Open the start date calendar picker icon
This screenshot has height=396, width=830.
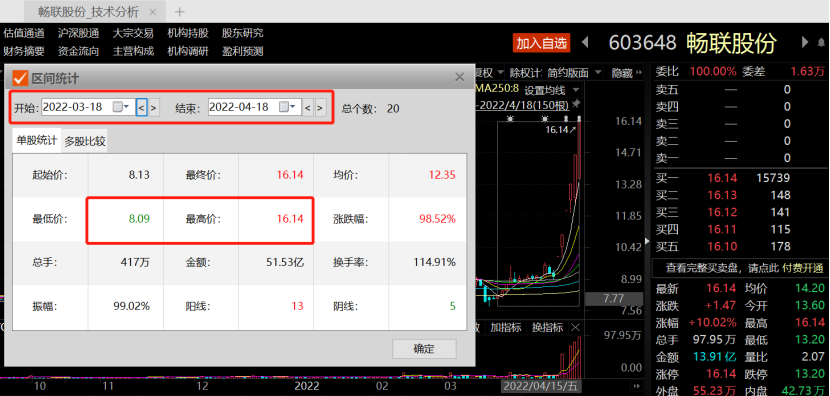click(x=121, y=107)
